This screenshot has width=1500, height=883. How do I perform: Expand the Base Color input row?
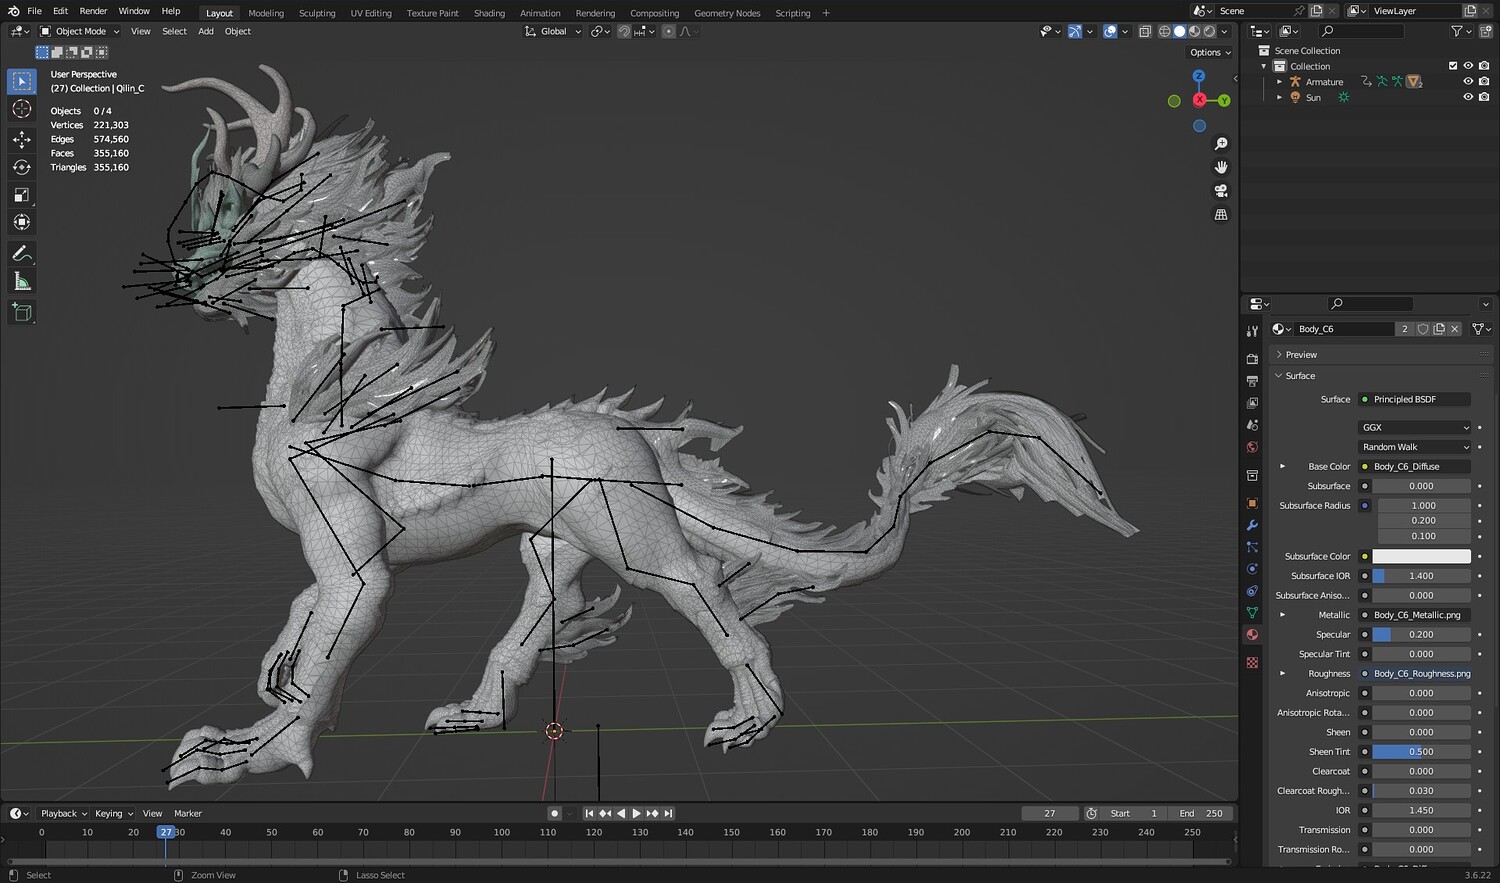[x=1283, y=466]
